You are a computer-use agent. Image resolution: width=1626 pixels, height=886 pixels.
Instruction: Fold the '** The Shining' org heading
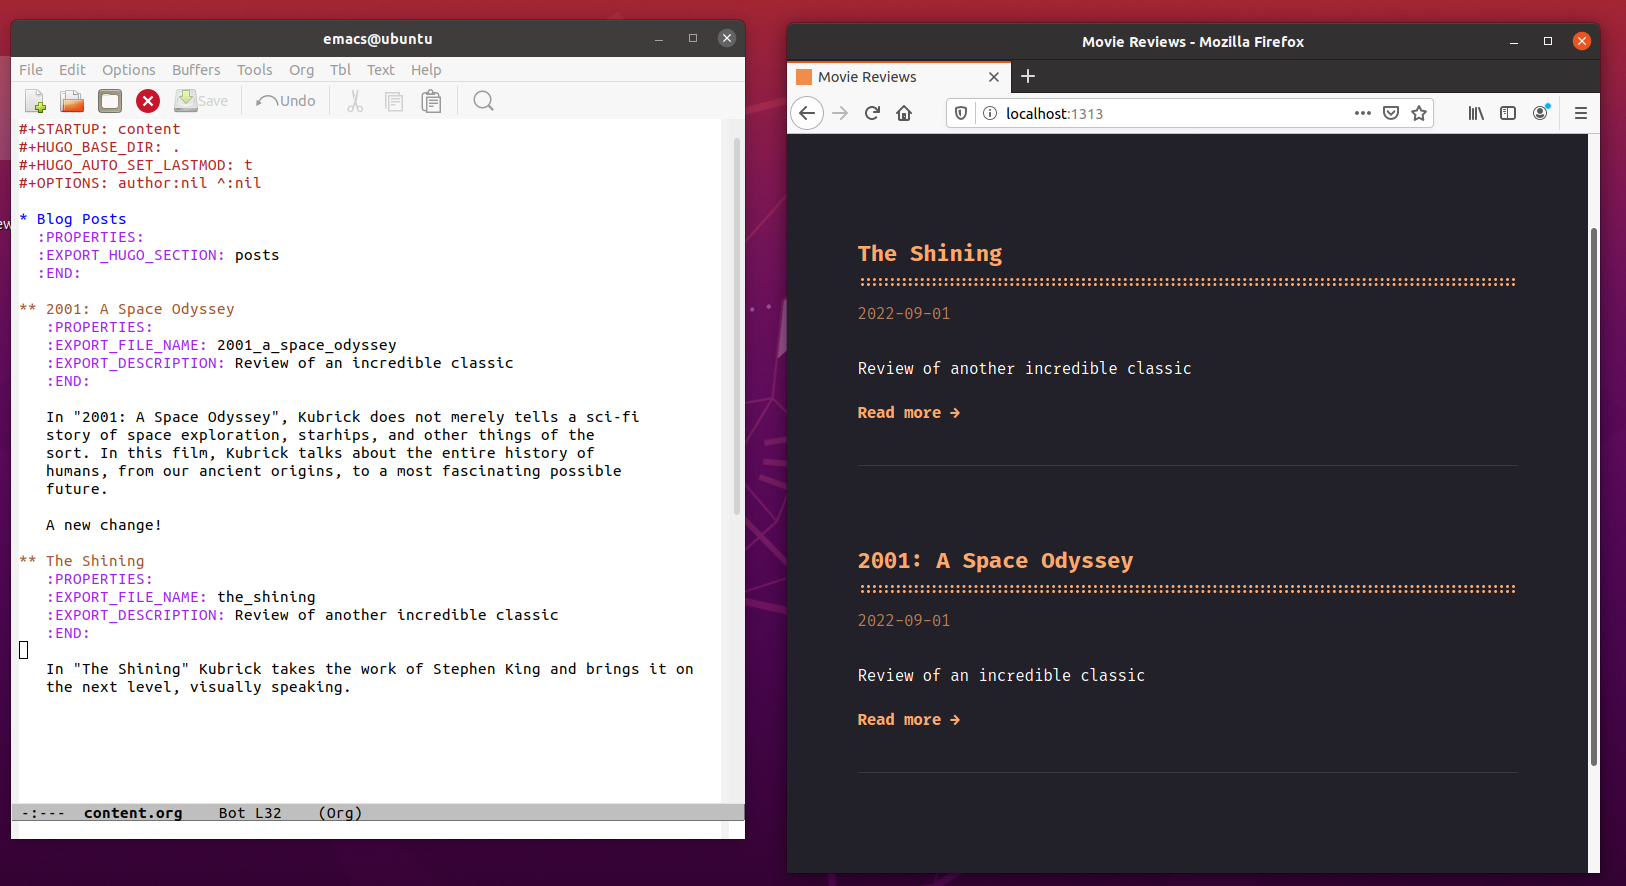[x=83, y=561]
